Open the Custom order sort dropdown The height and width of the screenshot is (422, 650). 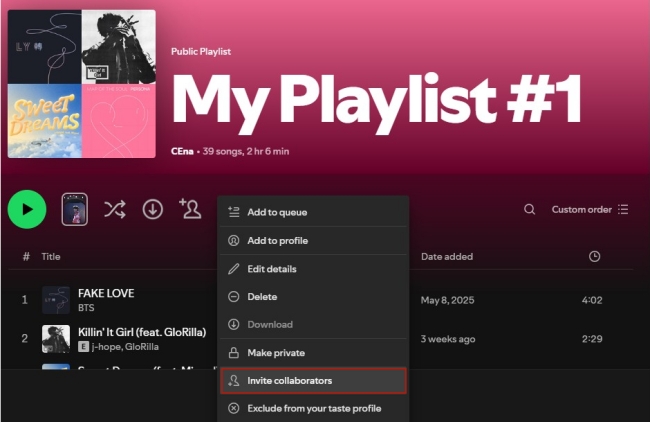pos(589,209)
